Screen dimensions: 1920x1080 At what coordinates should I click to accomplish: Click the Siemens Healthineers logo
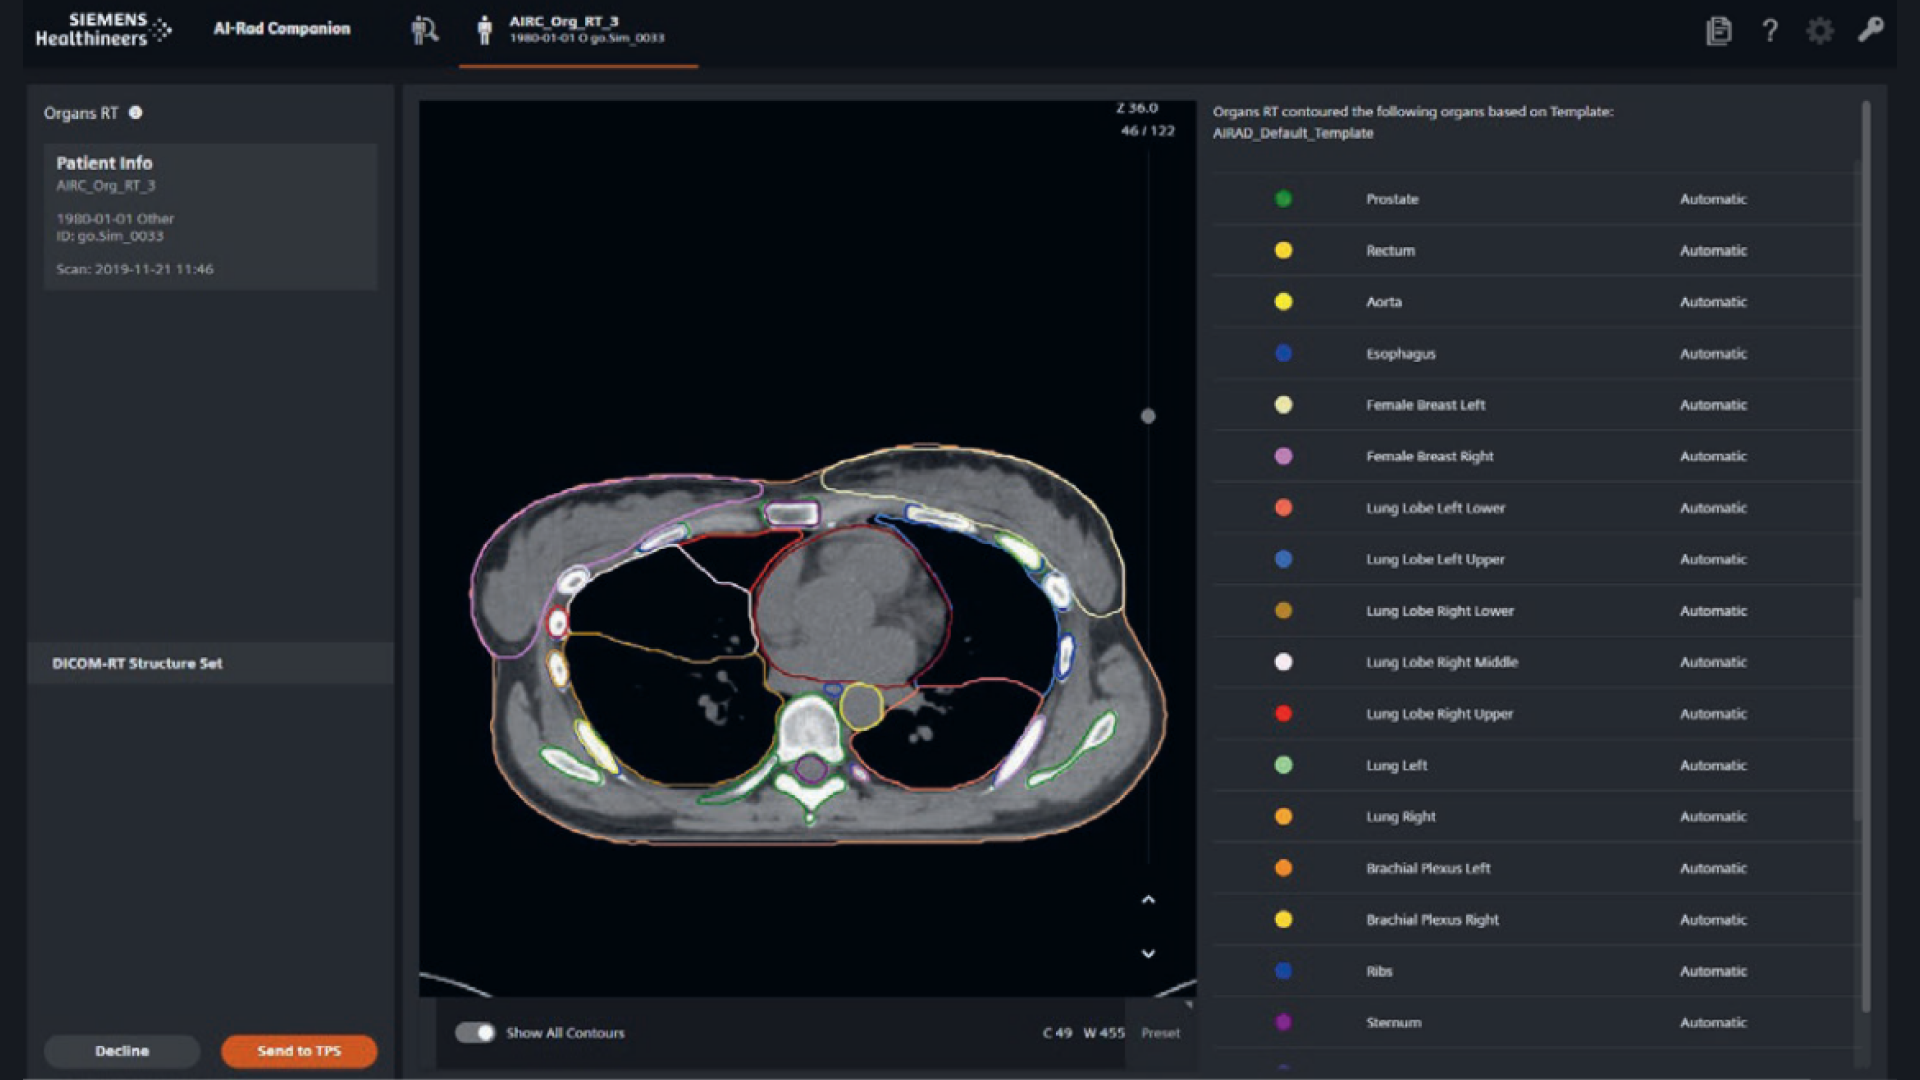point(102,30)
